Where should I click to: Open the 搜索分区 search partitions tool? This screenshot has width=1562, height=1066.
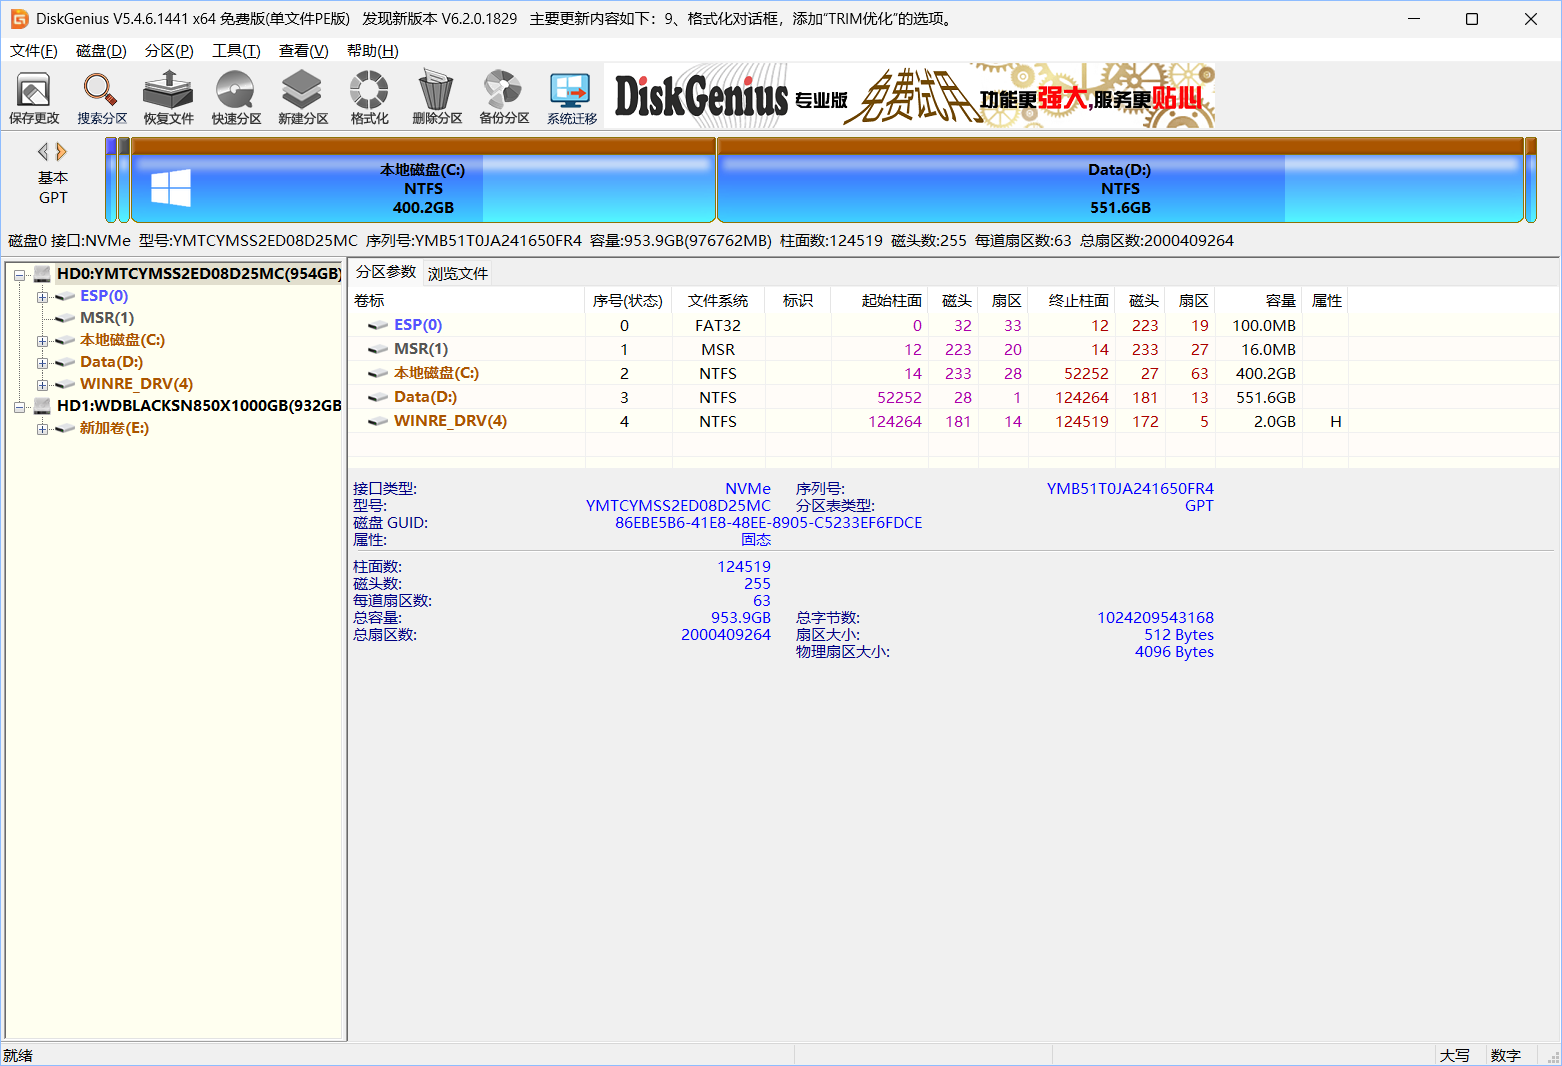102,98
